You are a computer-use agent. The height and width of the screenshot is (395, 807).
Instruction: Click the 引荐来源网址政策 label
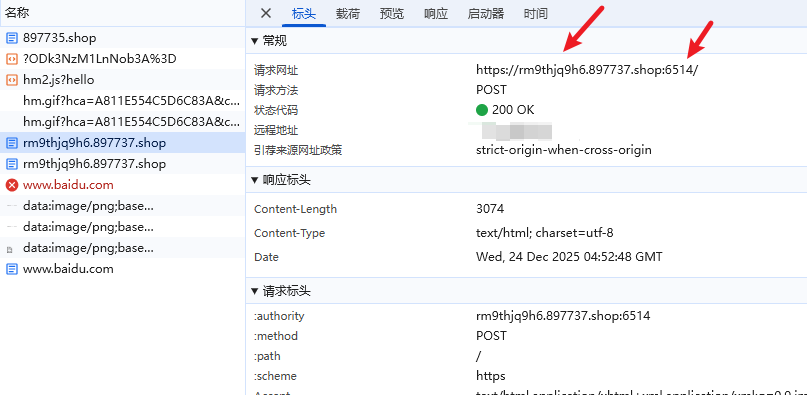[x=298, y=150]
